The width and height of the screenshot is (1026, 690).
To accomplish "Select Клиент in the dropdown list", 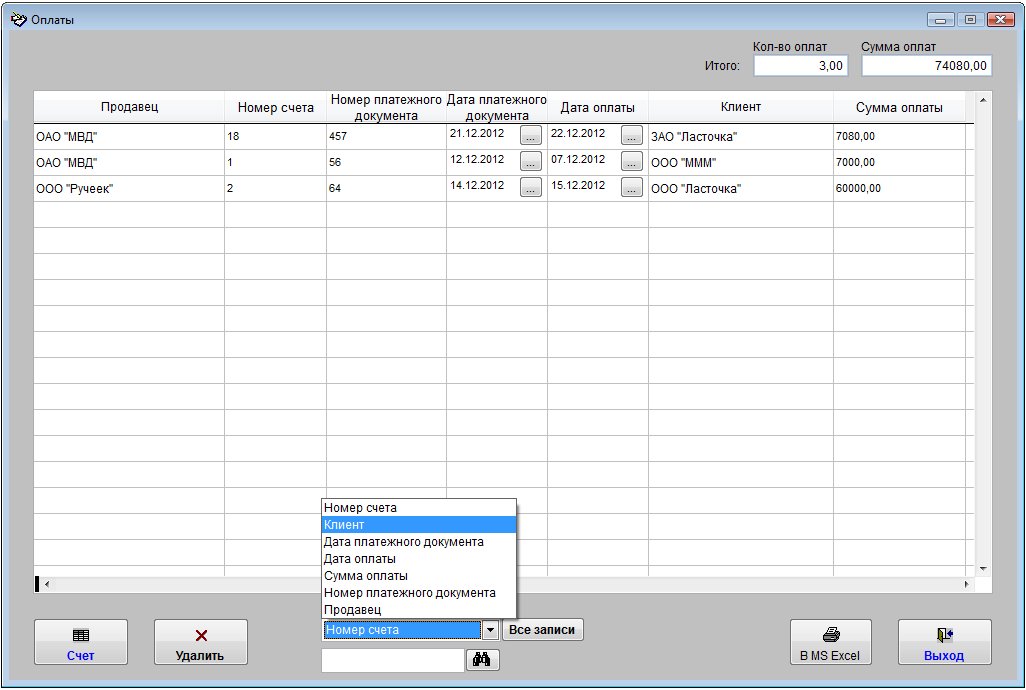I will 418,525.
